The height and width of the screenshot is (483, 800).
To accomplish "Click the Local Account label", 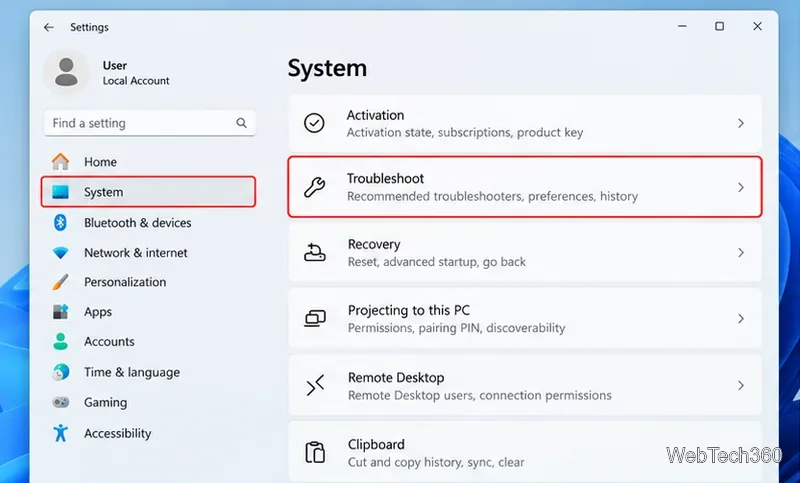I will (x=136, y=81).
